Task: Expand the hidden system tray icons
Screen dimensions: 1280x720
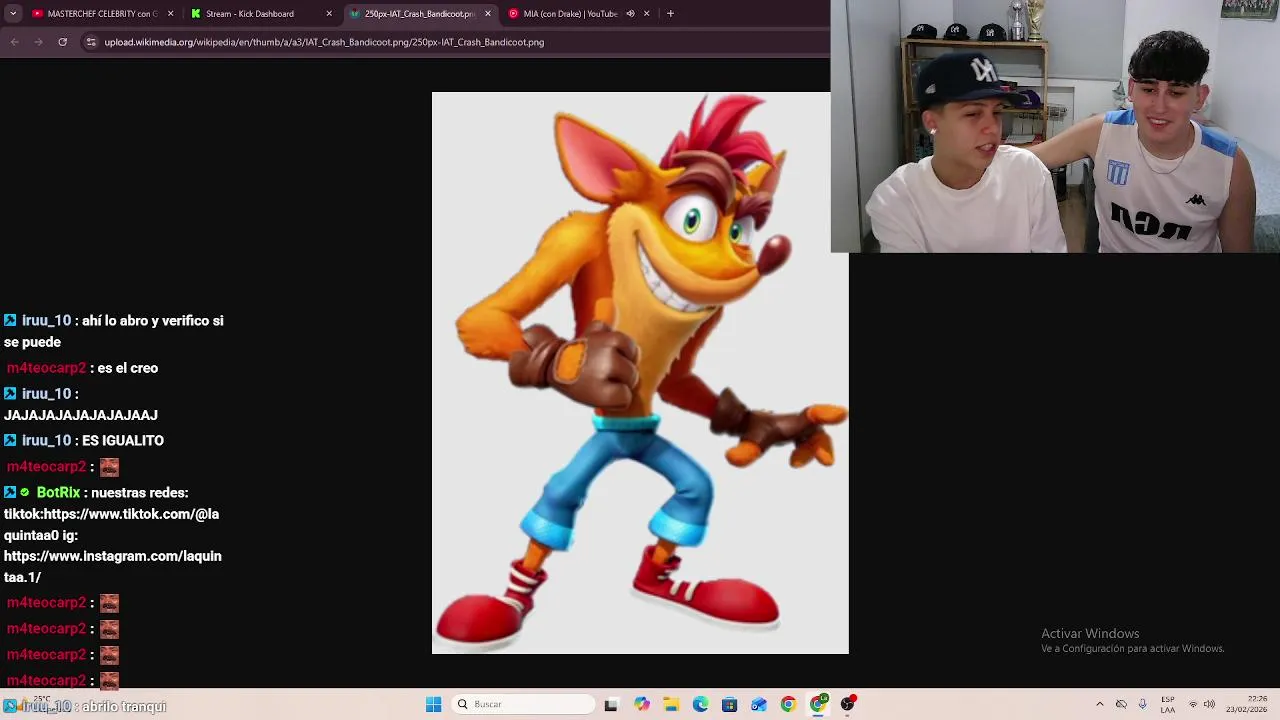Action: coord(1100,704)
